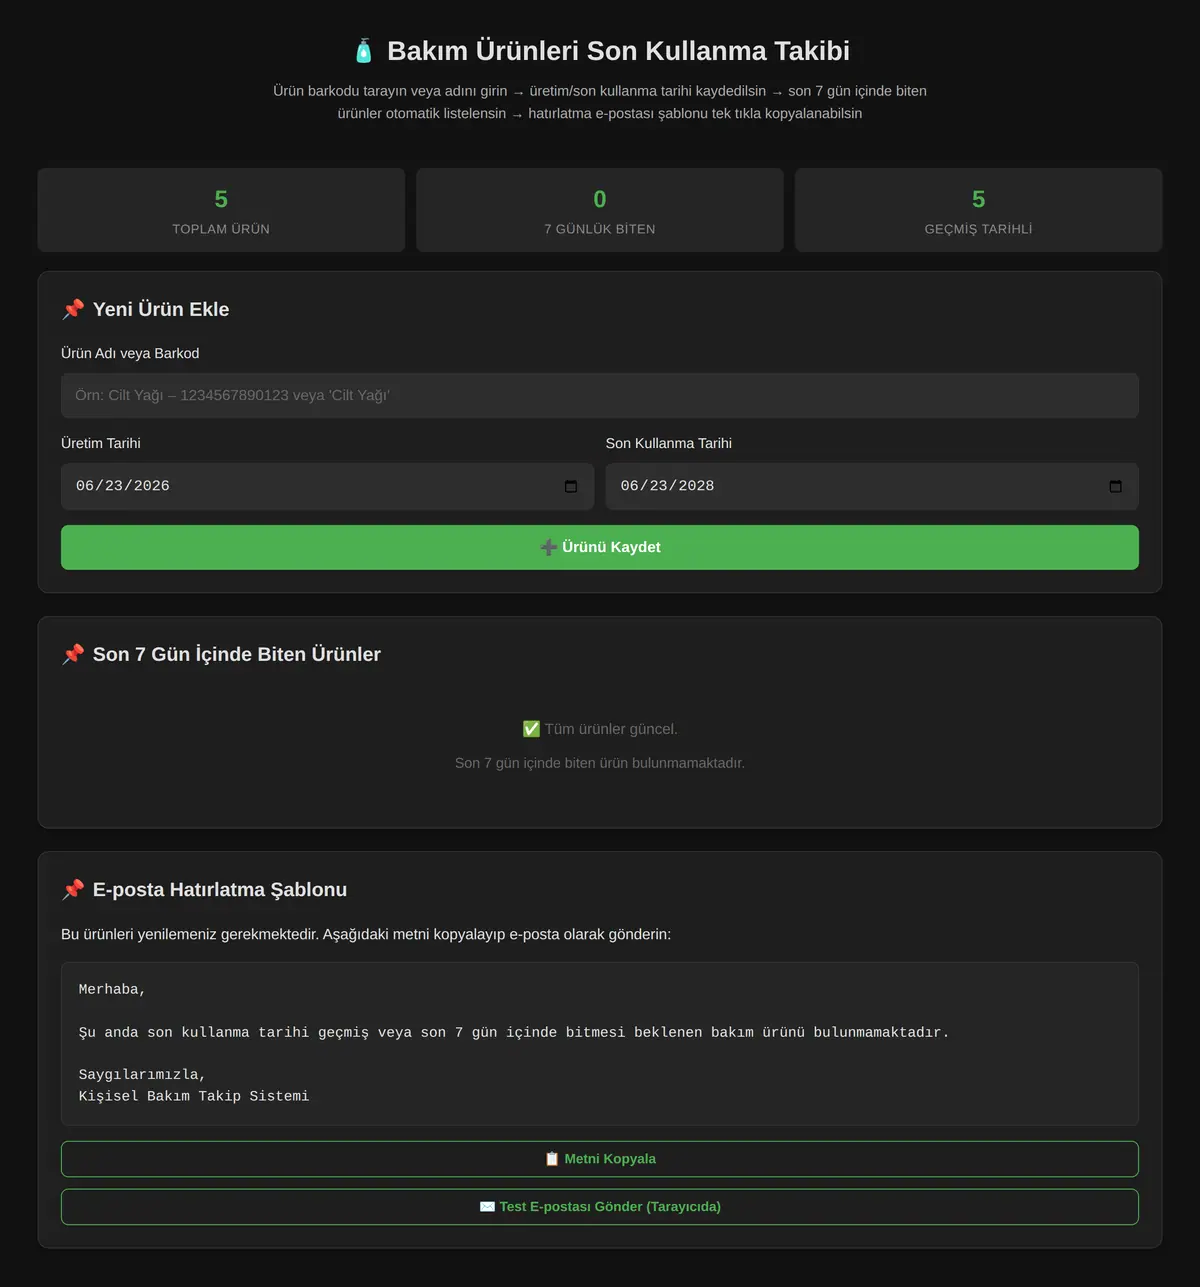
Task: Select the Üretim Tarihi date value 06/23/2026
Action: 123,486
